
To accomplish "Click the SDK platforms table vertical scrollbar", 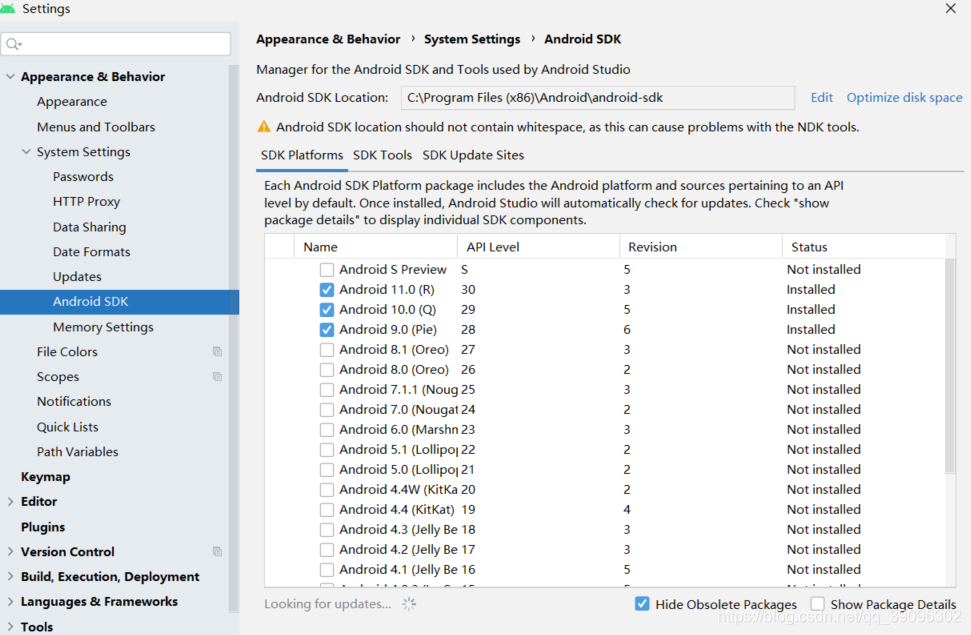I will coord(950,367).
